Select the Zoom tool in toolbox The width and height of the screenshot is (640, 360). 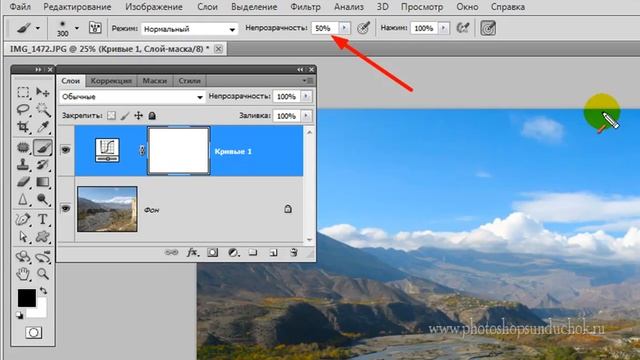point(42,274)
